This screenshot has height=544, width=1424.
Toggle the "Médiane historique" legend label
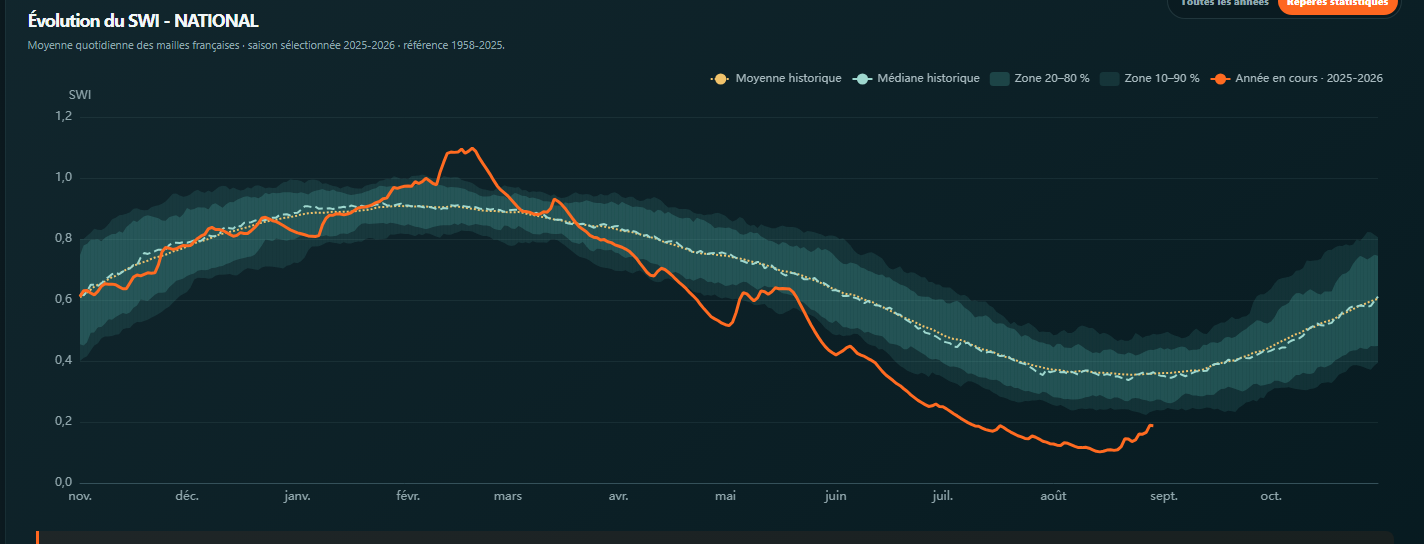pyautogui.click(x=928, y=78)
